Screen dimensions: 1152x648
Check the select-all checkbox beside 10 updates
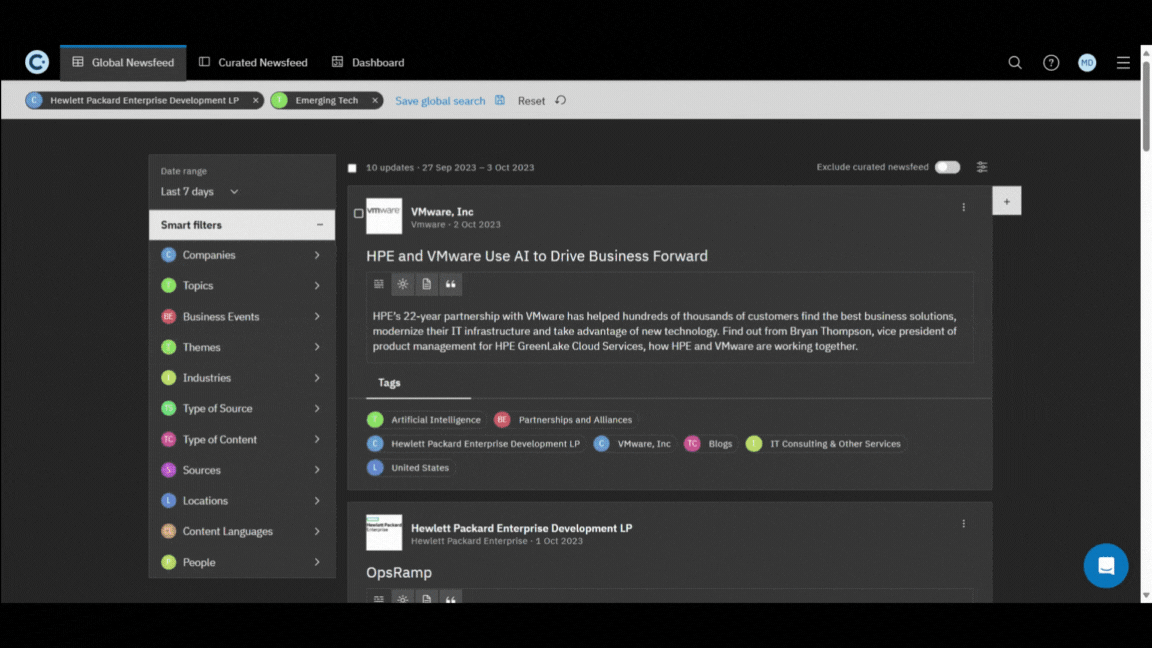click(352, 167)
